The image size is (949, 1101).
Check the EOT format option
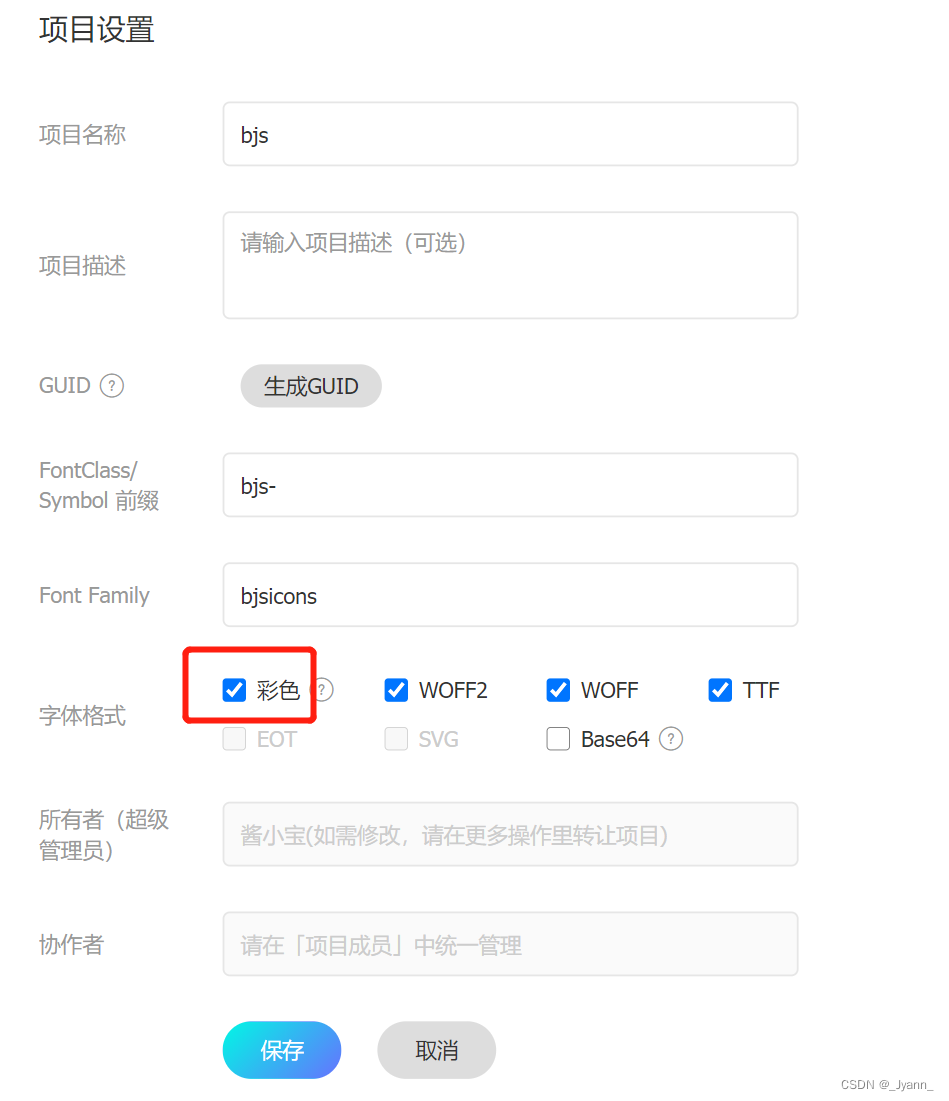pos(233,739)
